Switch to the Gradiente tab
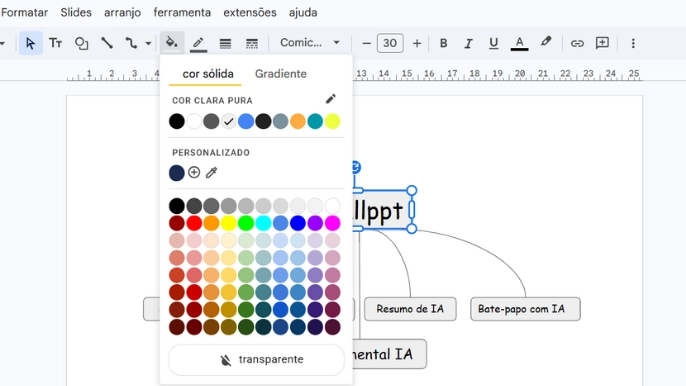The width and height of the screenshot is (686, 386). [281, 74]
